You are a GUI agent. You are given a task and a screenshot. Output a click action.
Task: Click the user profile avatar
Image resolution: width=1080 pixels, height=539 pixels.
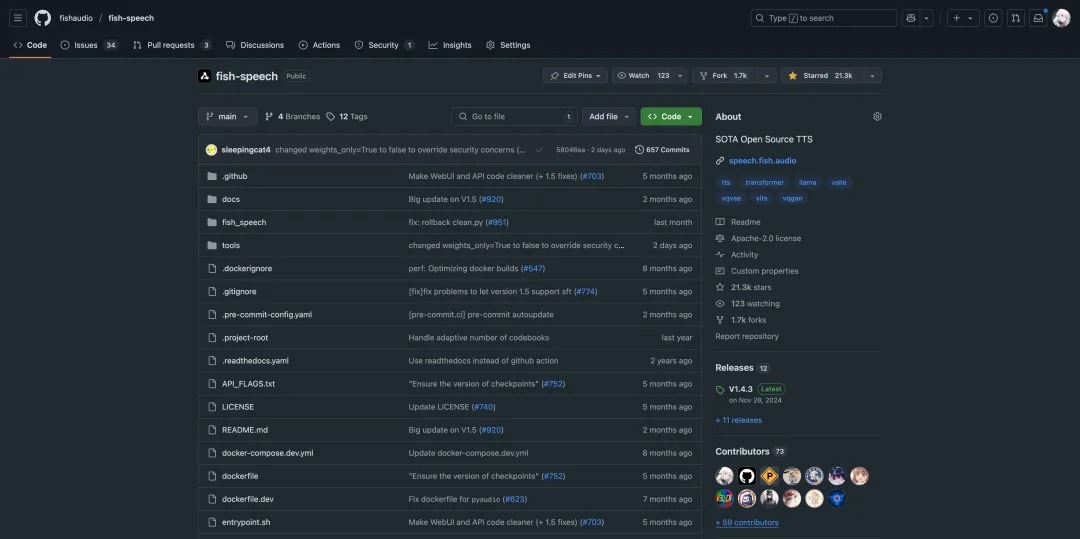[x=1062, y=18]
